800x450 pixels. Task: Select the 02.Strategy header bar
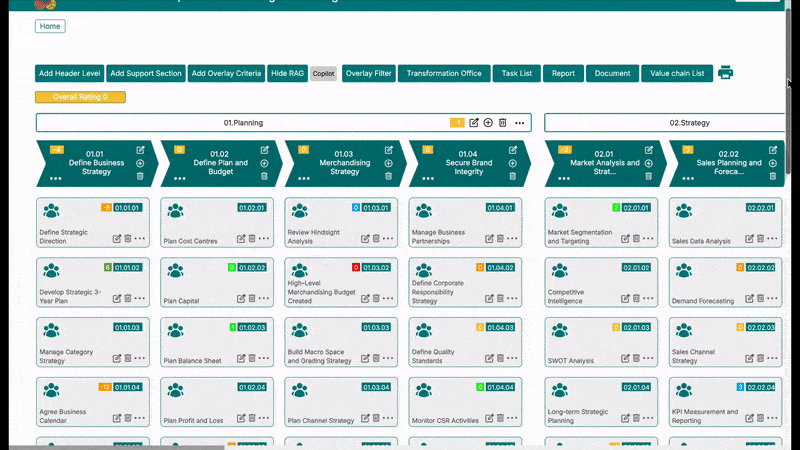(664, 123)
